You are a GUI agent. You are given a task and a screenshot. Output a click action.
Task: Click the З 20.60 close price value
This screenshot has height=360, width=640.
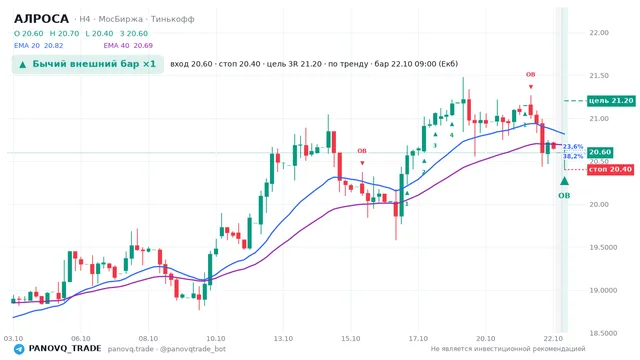tap(134, 33)
